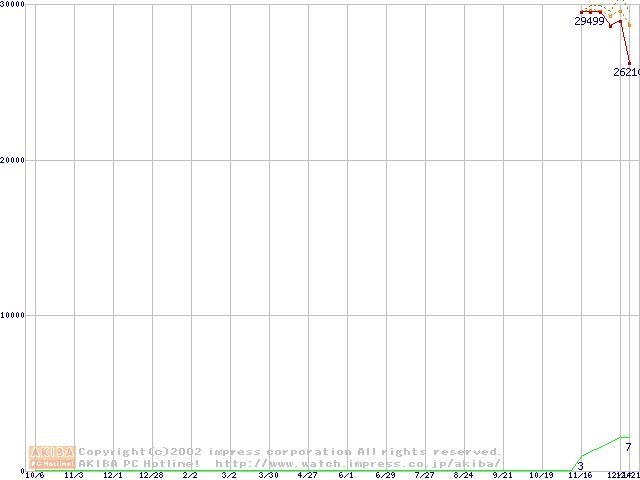Viewport: 640px width, 480px height.
Task: Select the 9/21 date on x-axis
Action: click(502, 476)
